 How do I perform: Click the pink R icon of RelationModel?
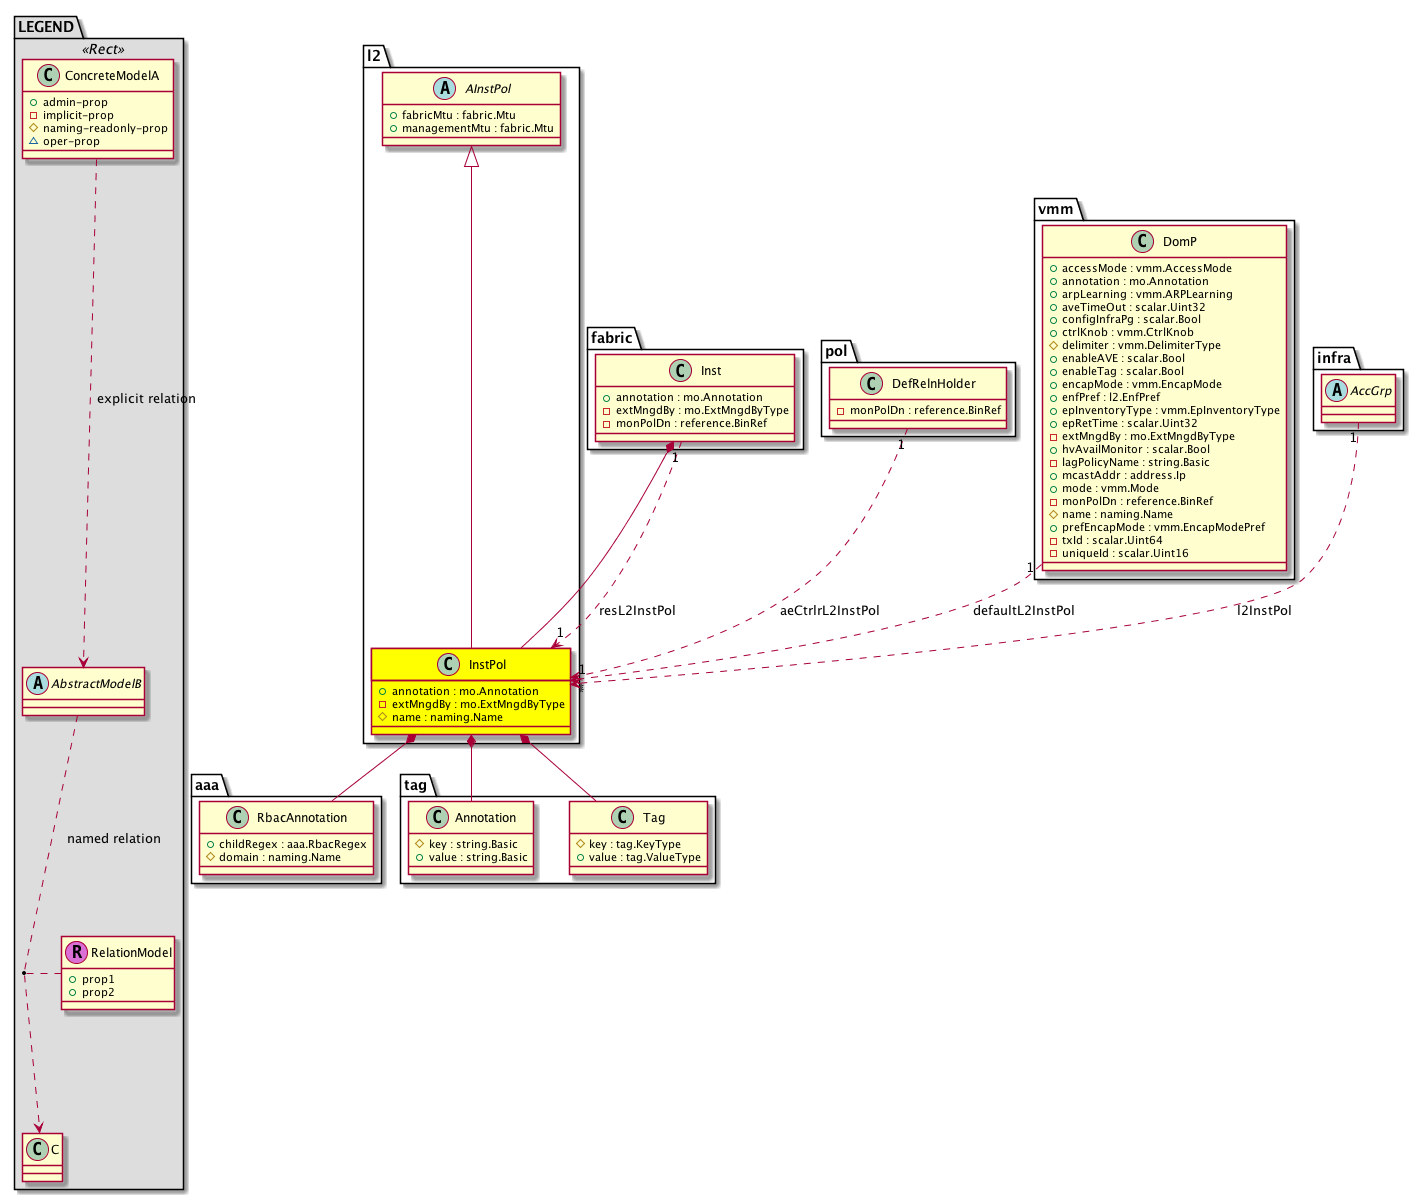[76, 952]
